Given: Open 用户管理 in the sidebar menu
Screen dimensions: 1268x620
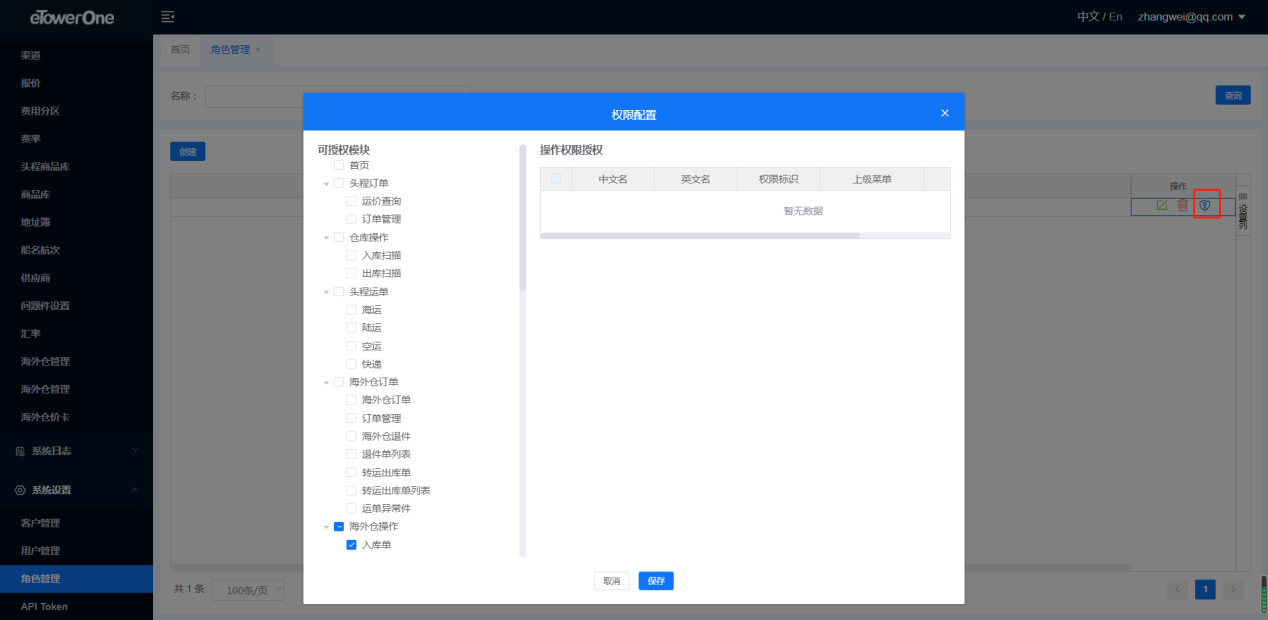Looking at the screenshot, I should point(41,551).
